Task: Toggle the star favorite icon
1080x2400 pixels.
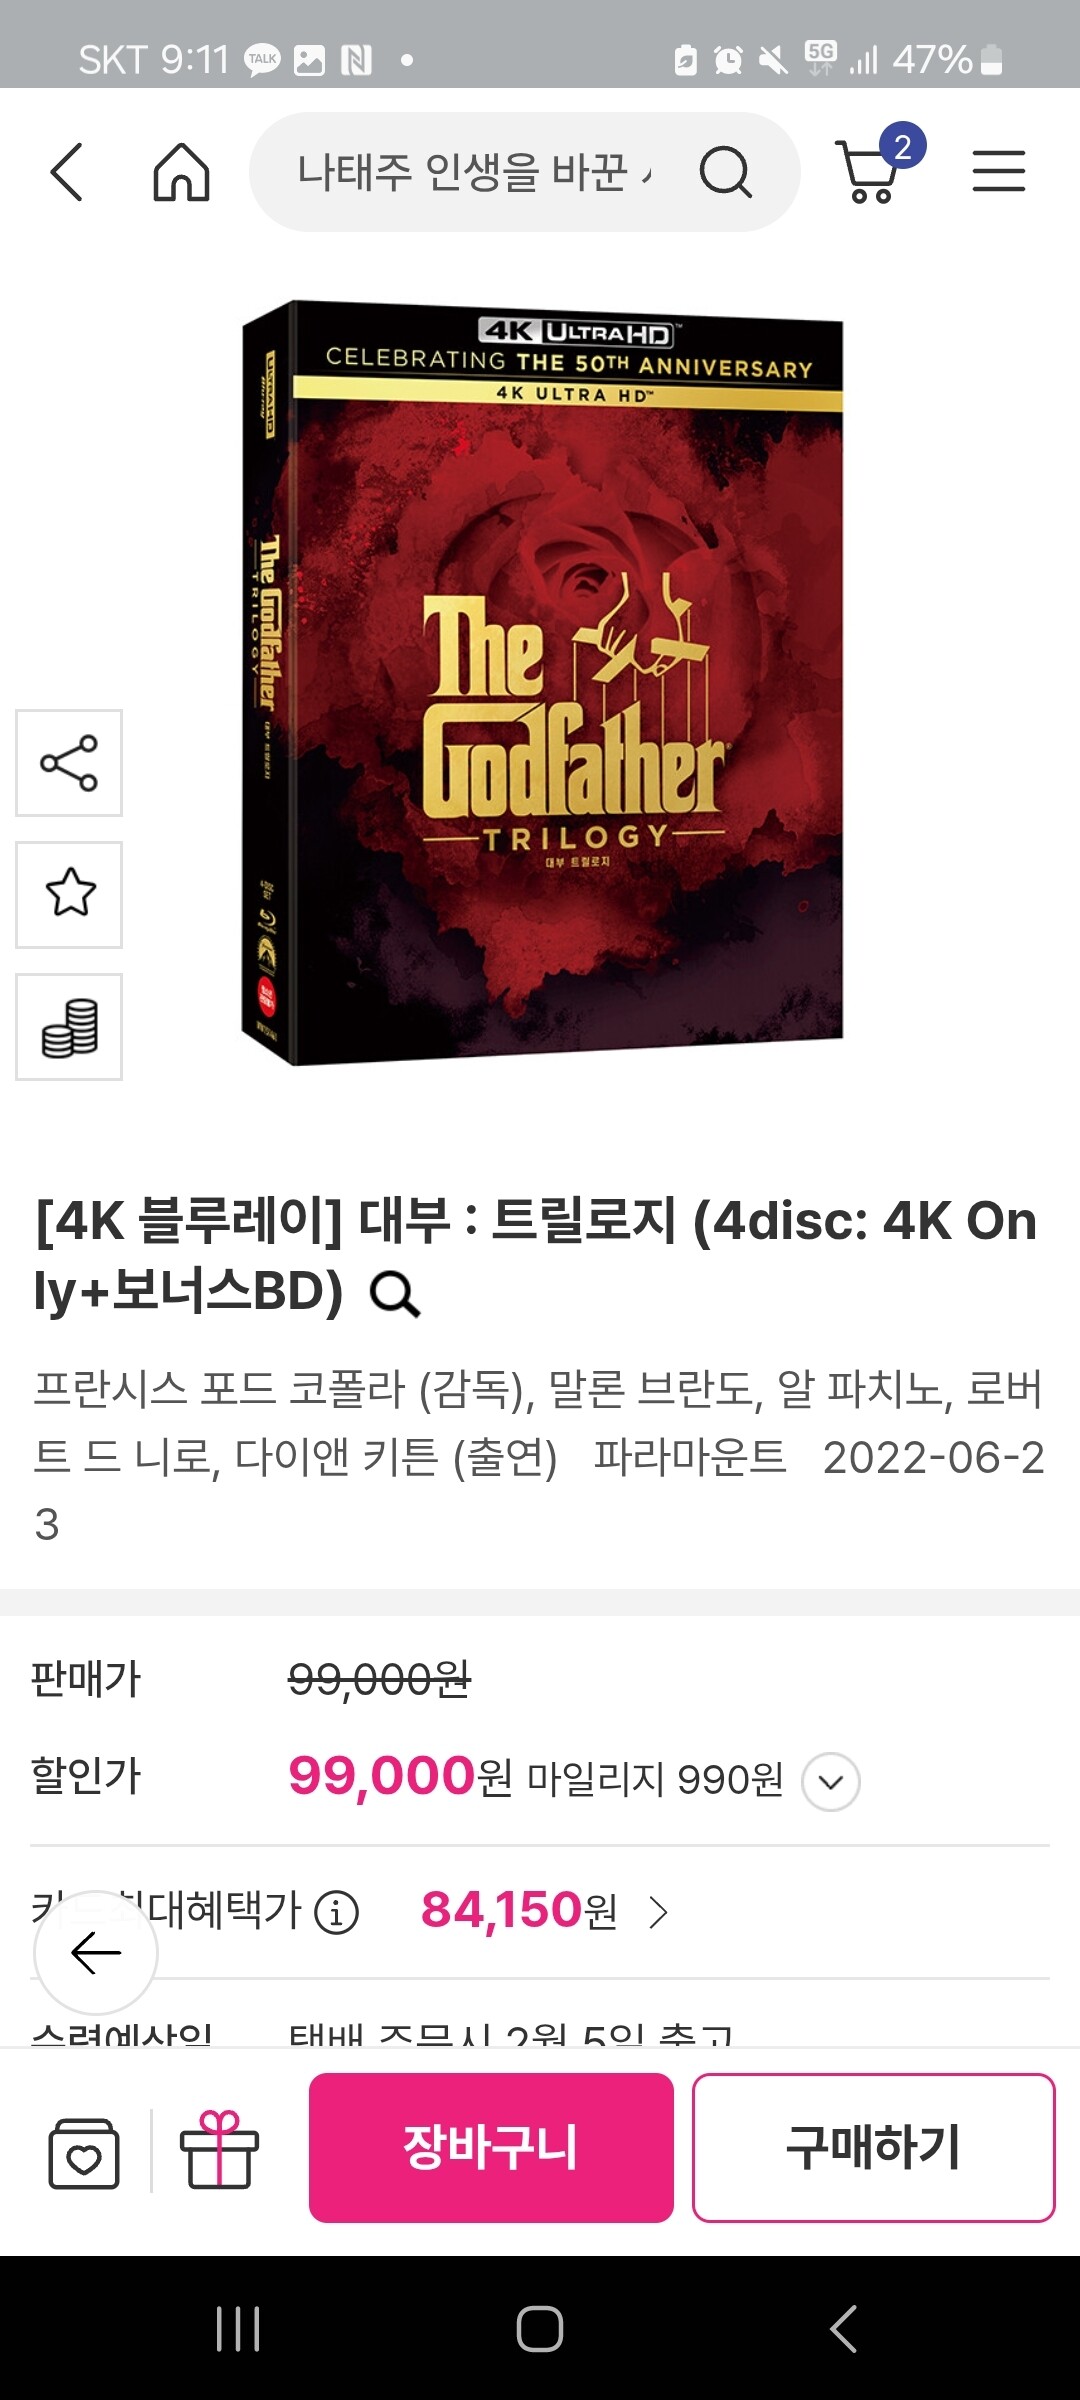Action: pos(69,894)
